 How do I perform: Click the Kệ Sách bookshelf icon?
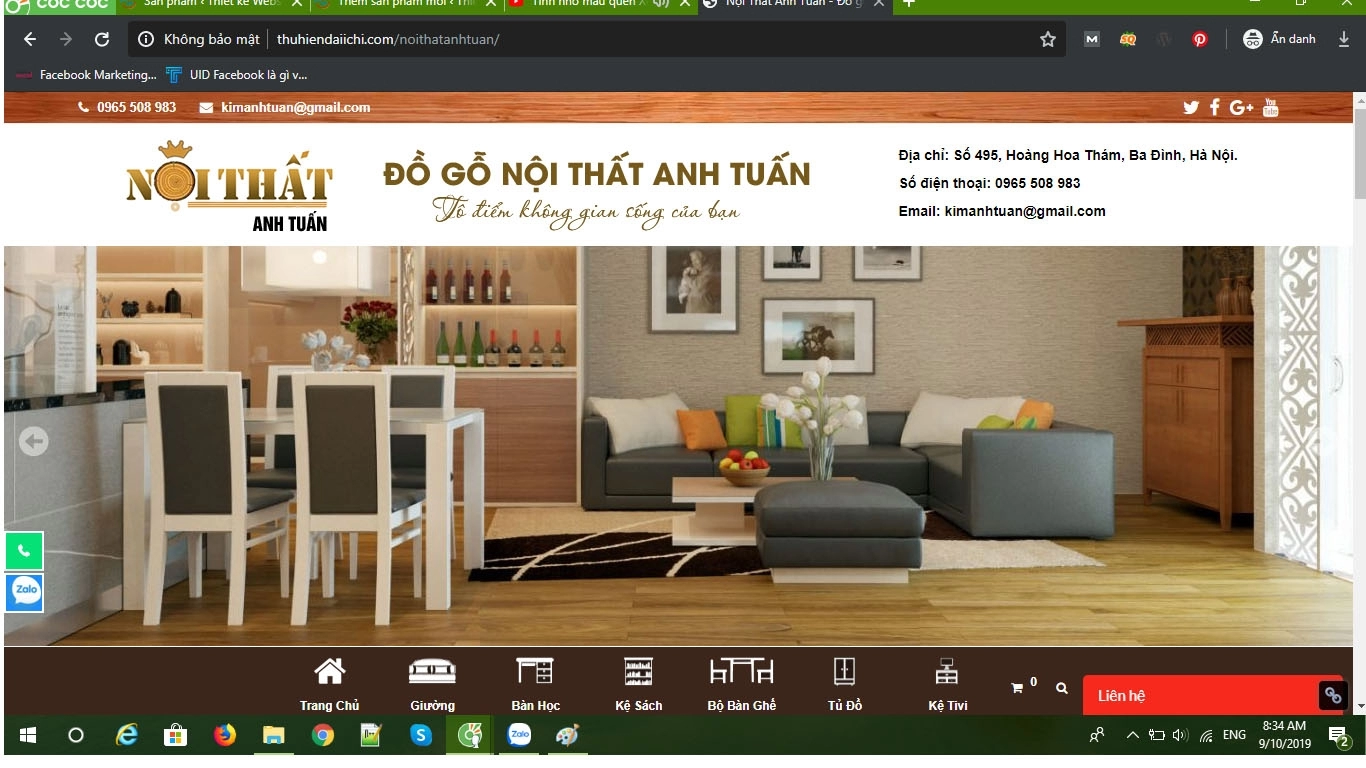638,668
